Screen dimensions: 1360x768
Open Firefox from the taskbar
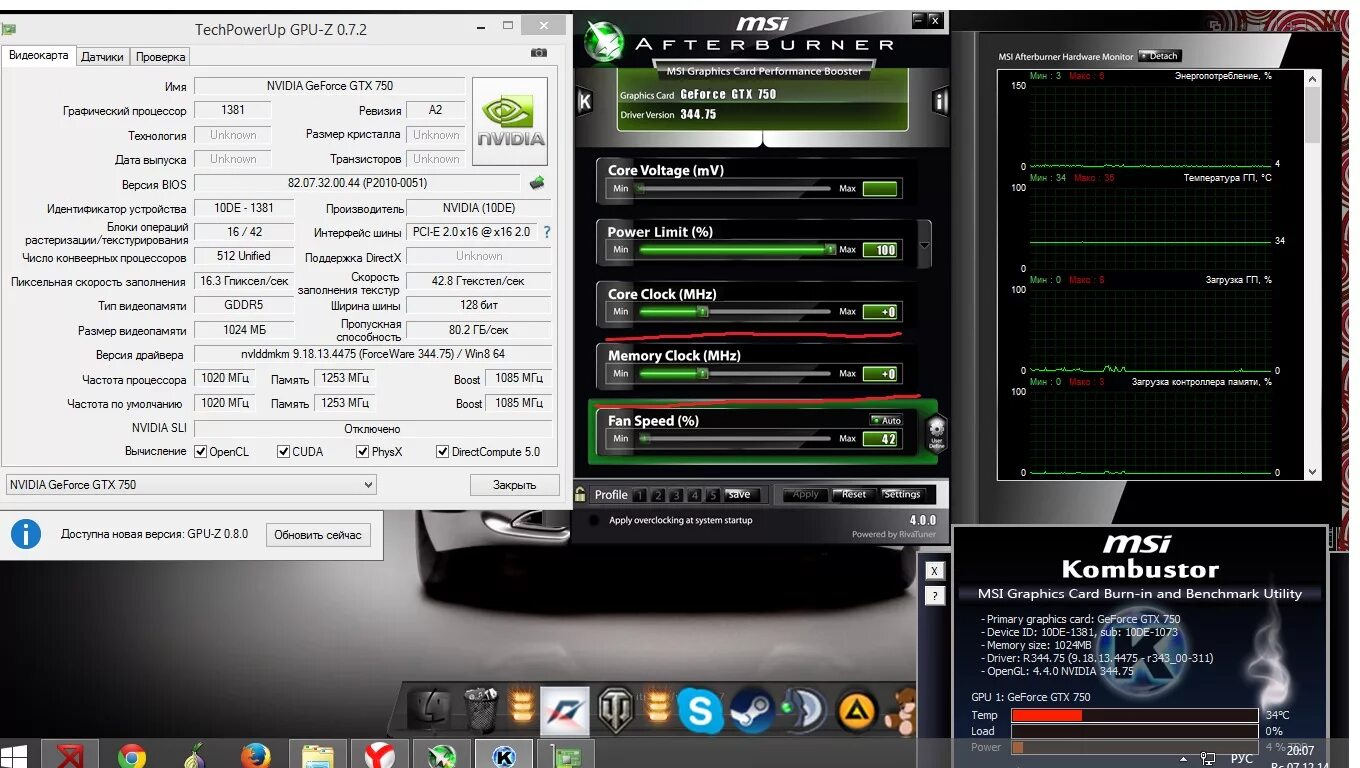(256, 756)
